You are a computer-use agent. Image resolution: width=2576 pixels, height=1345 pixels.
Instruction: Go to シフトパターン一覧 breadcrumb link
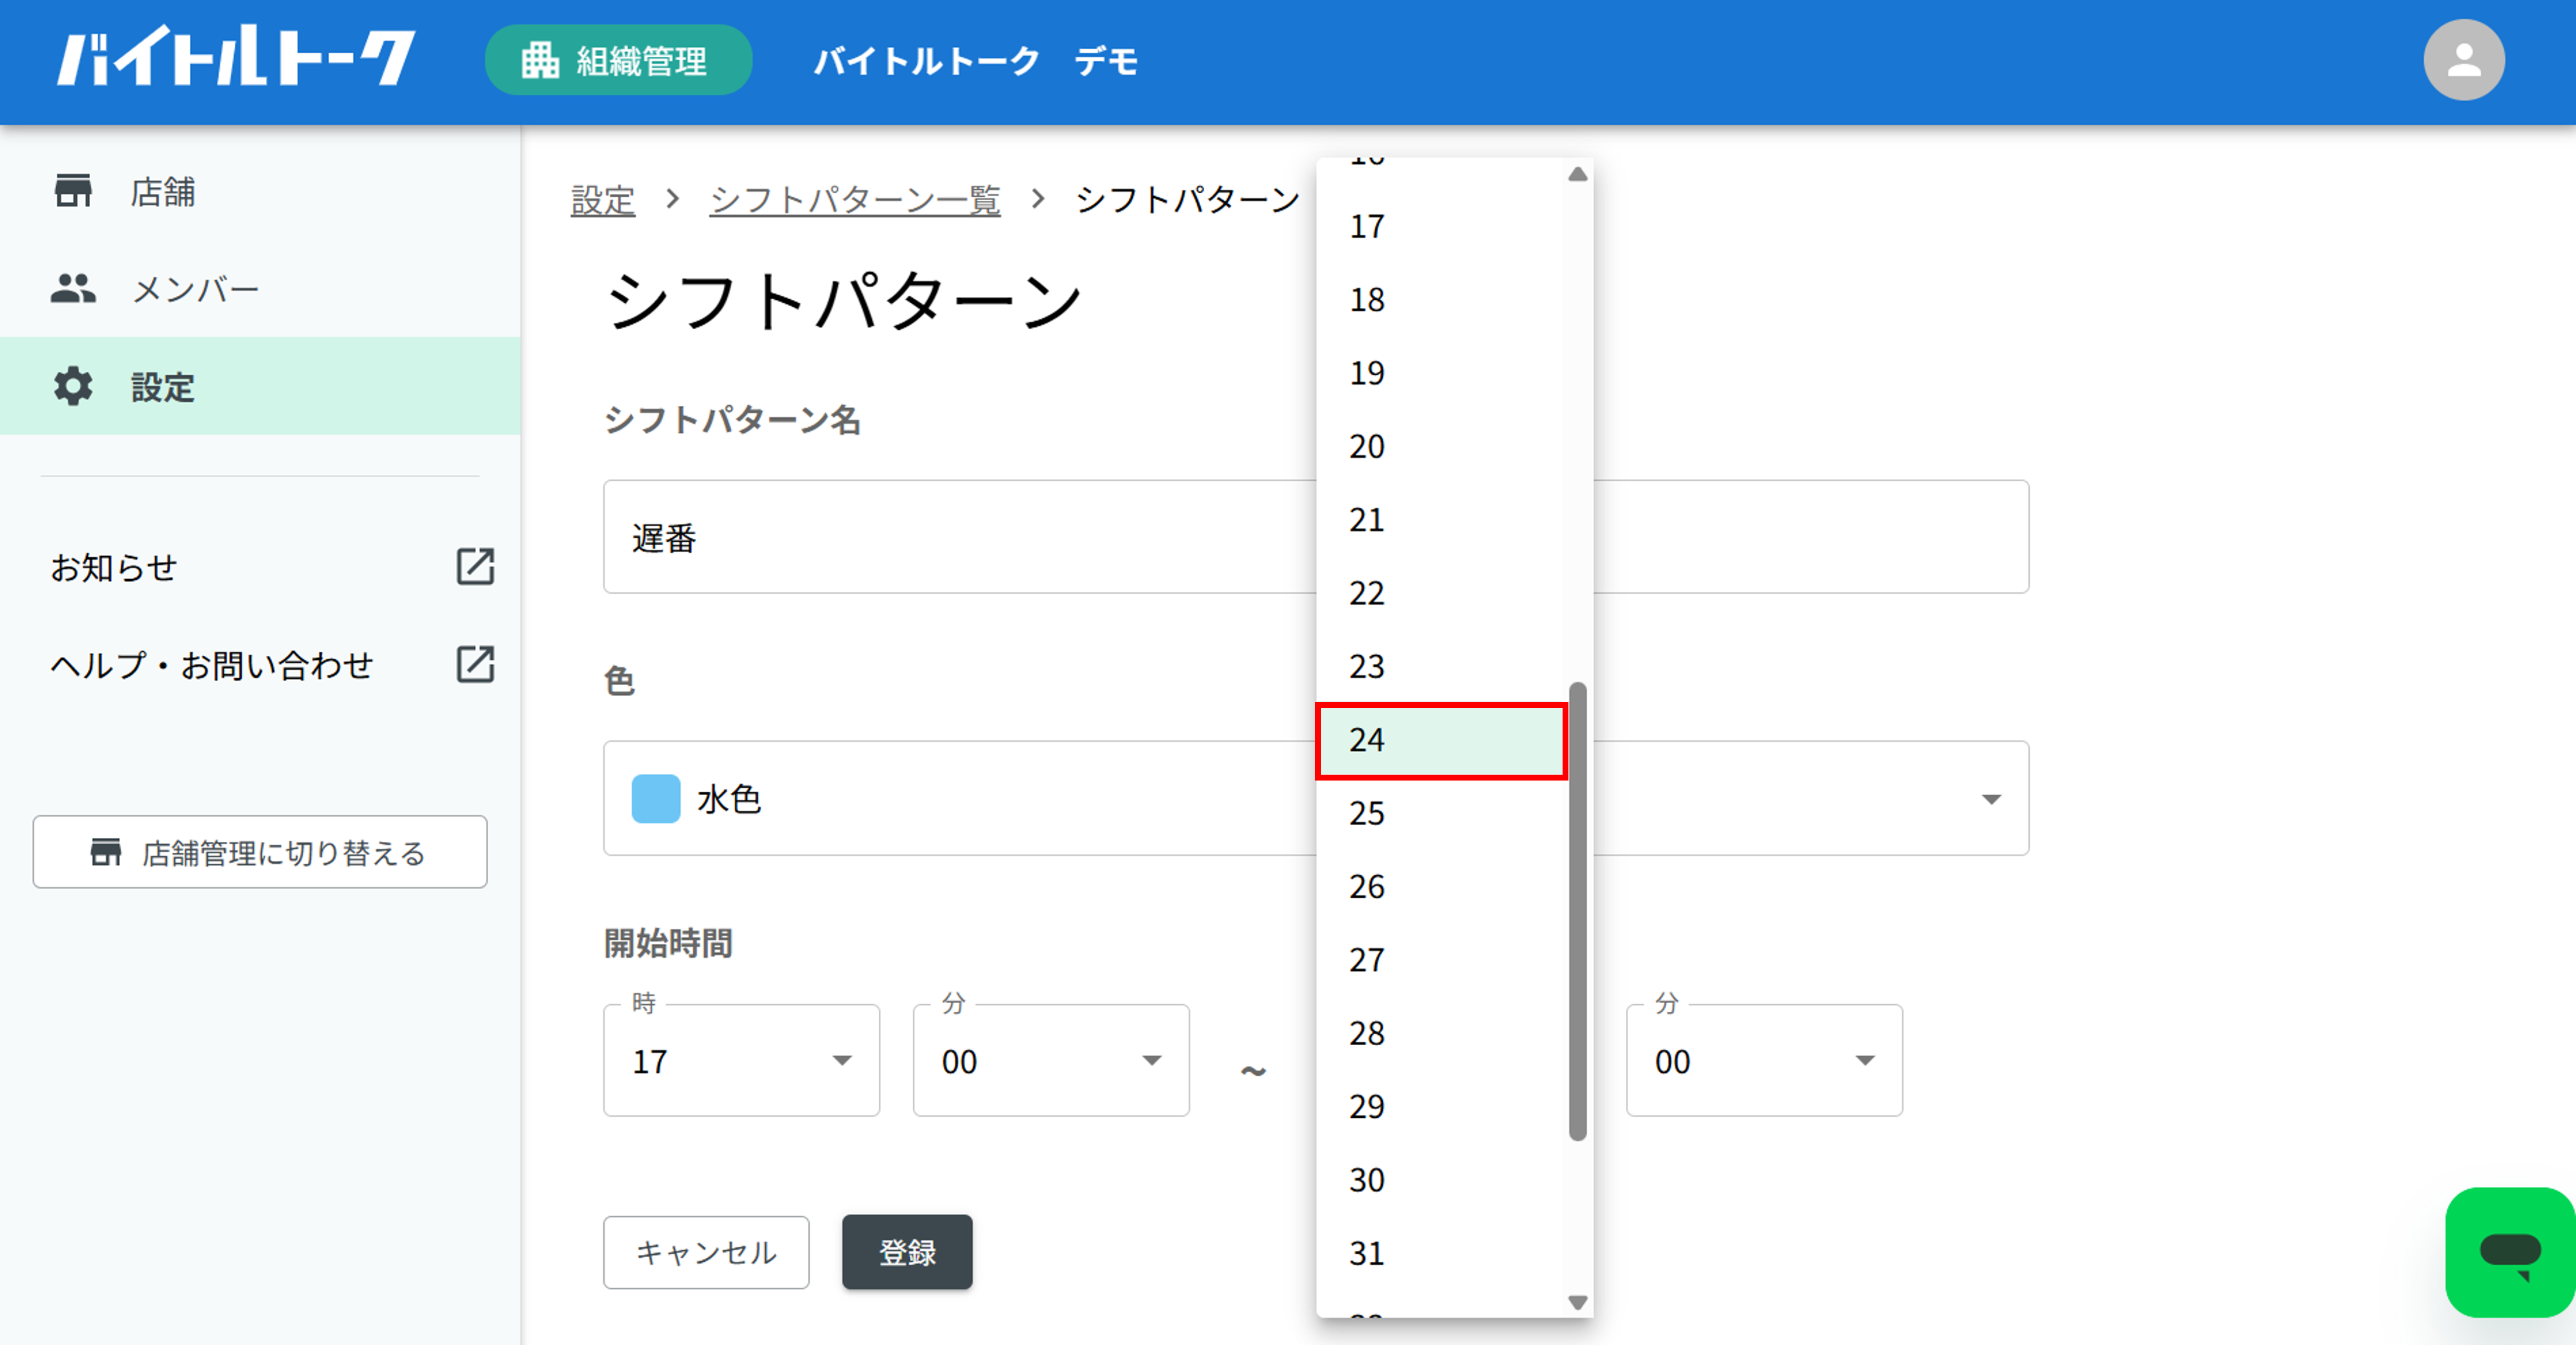tap(855, 200)
